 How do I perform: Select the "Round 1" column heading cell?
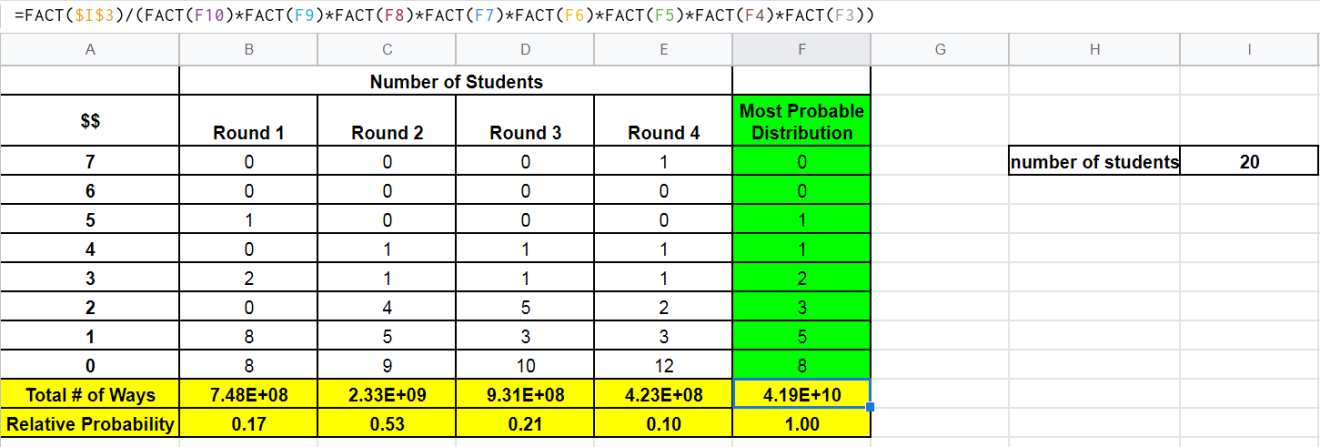click(248, 132)
